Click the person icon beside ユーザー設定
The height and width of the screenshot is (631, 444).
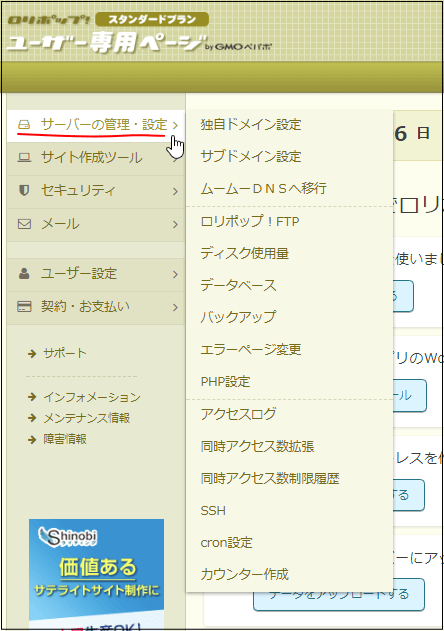tap(24, 274)
